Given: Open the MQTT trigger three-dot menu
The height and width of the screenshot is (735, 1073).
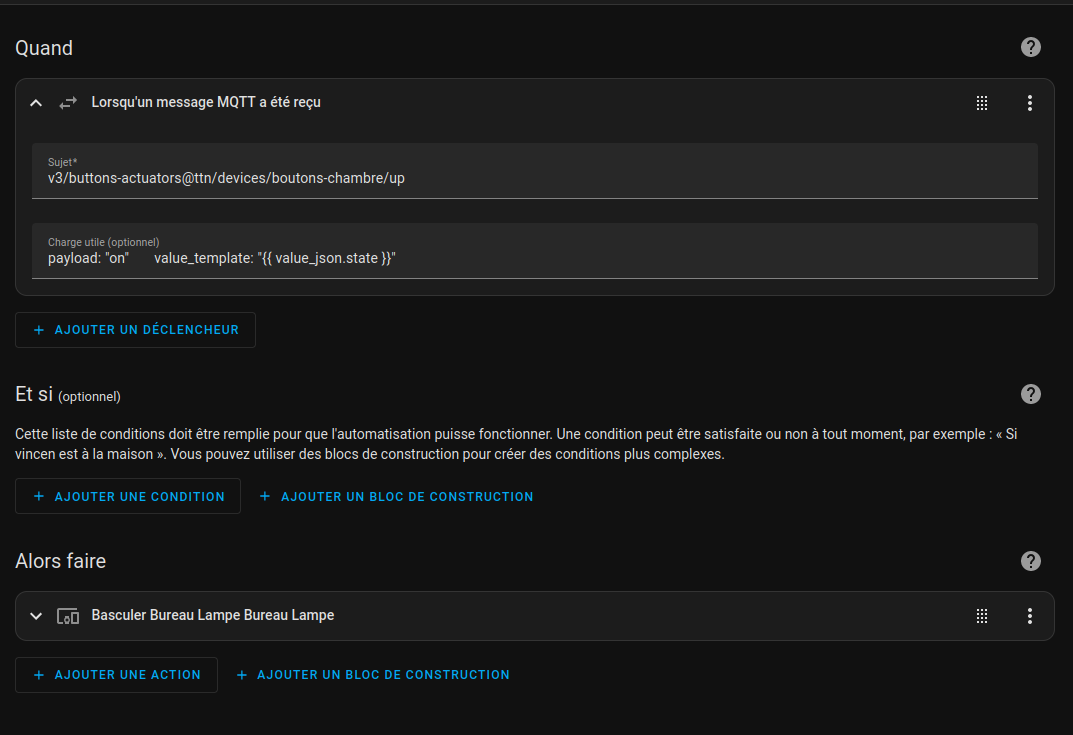Looking at the screenshot, I should tap(1030, 103).
